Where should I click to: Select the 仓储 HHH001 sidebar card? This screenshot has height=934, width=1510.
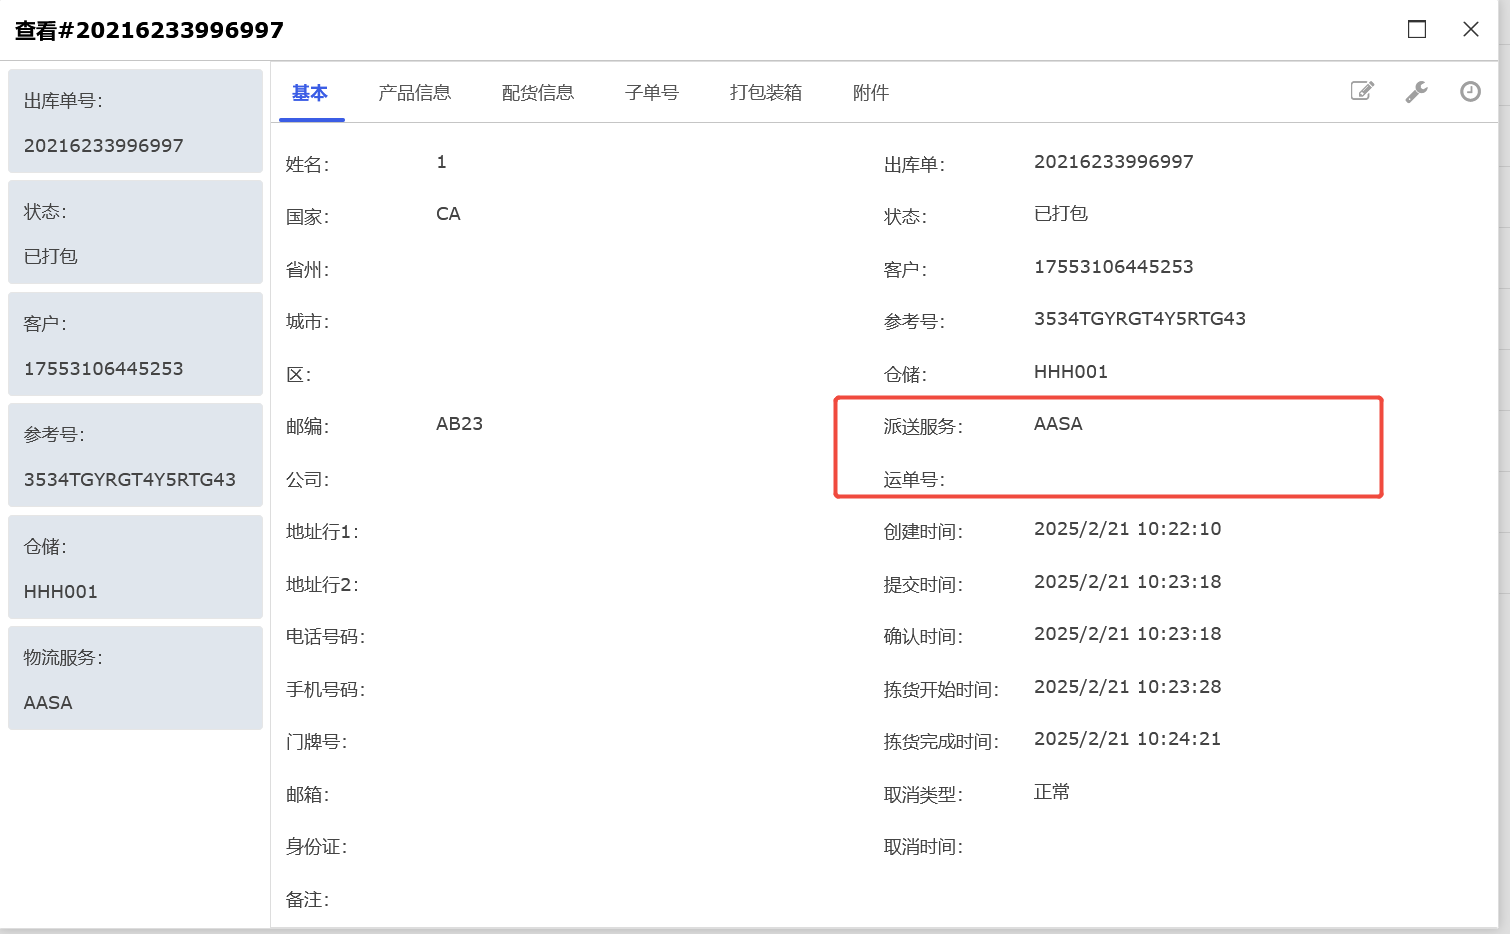click(x=135, y=567)
